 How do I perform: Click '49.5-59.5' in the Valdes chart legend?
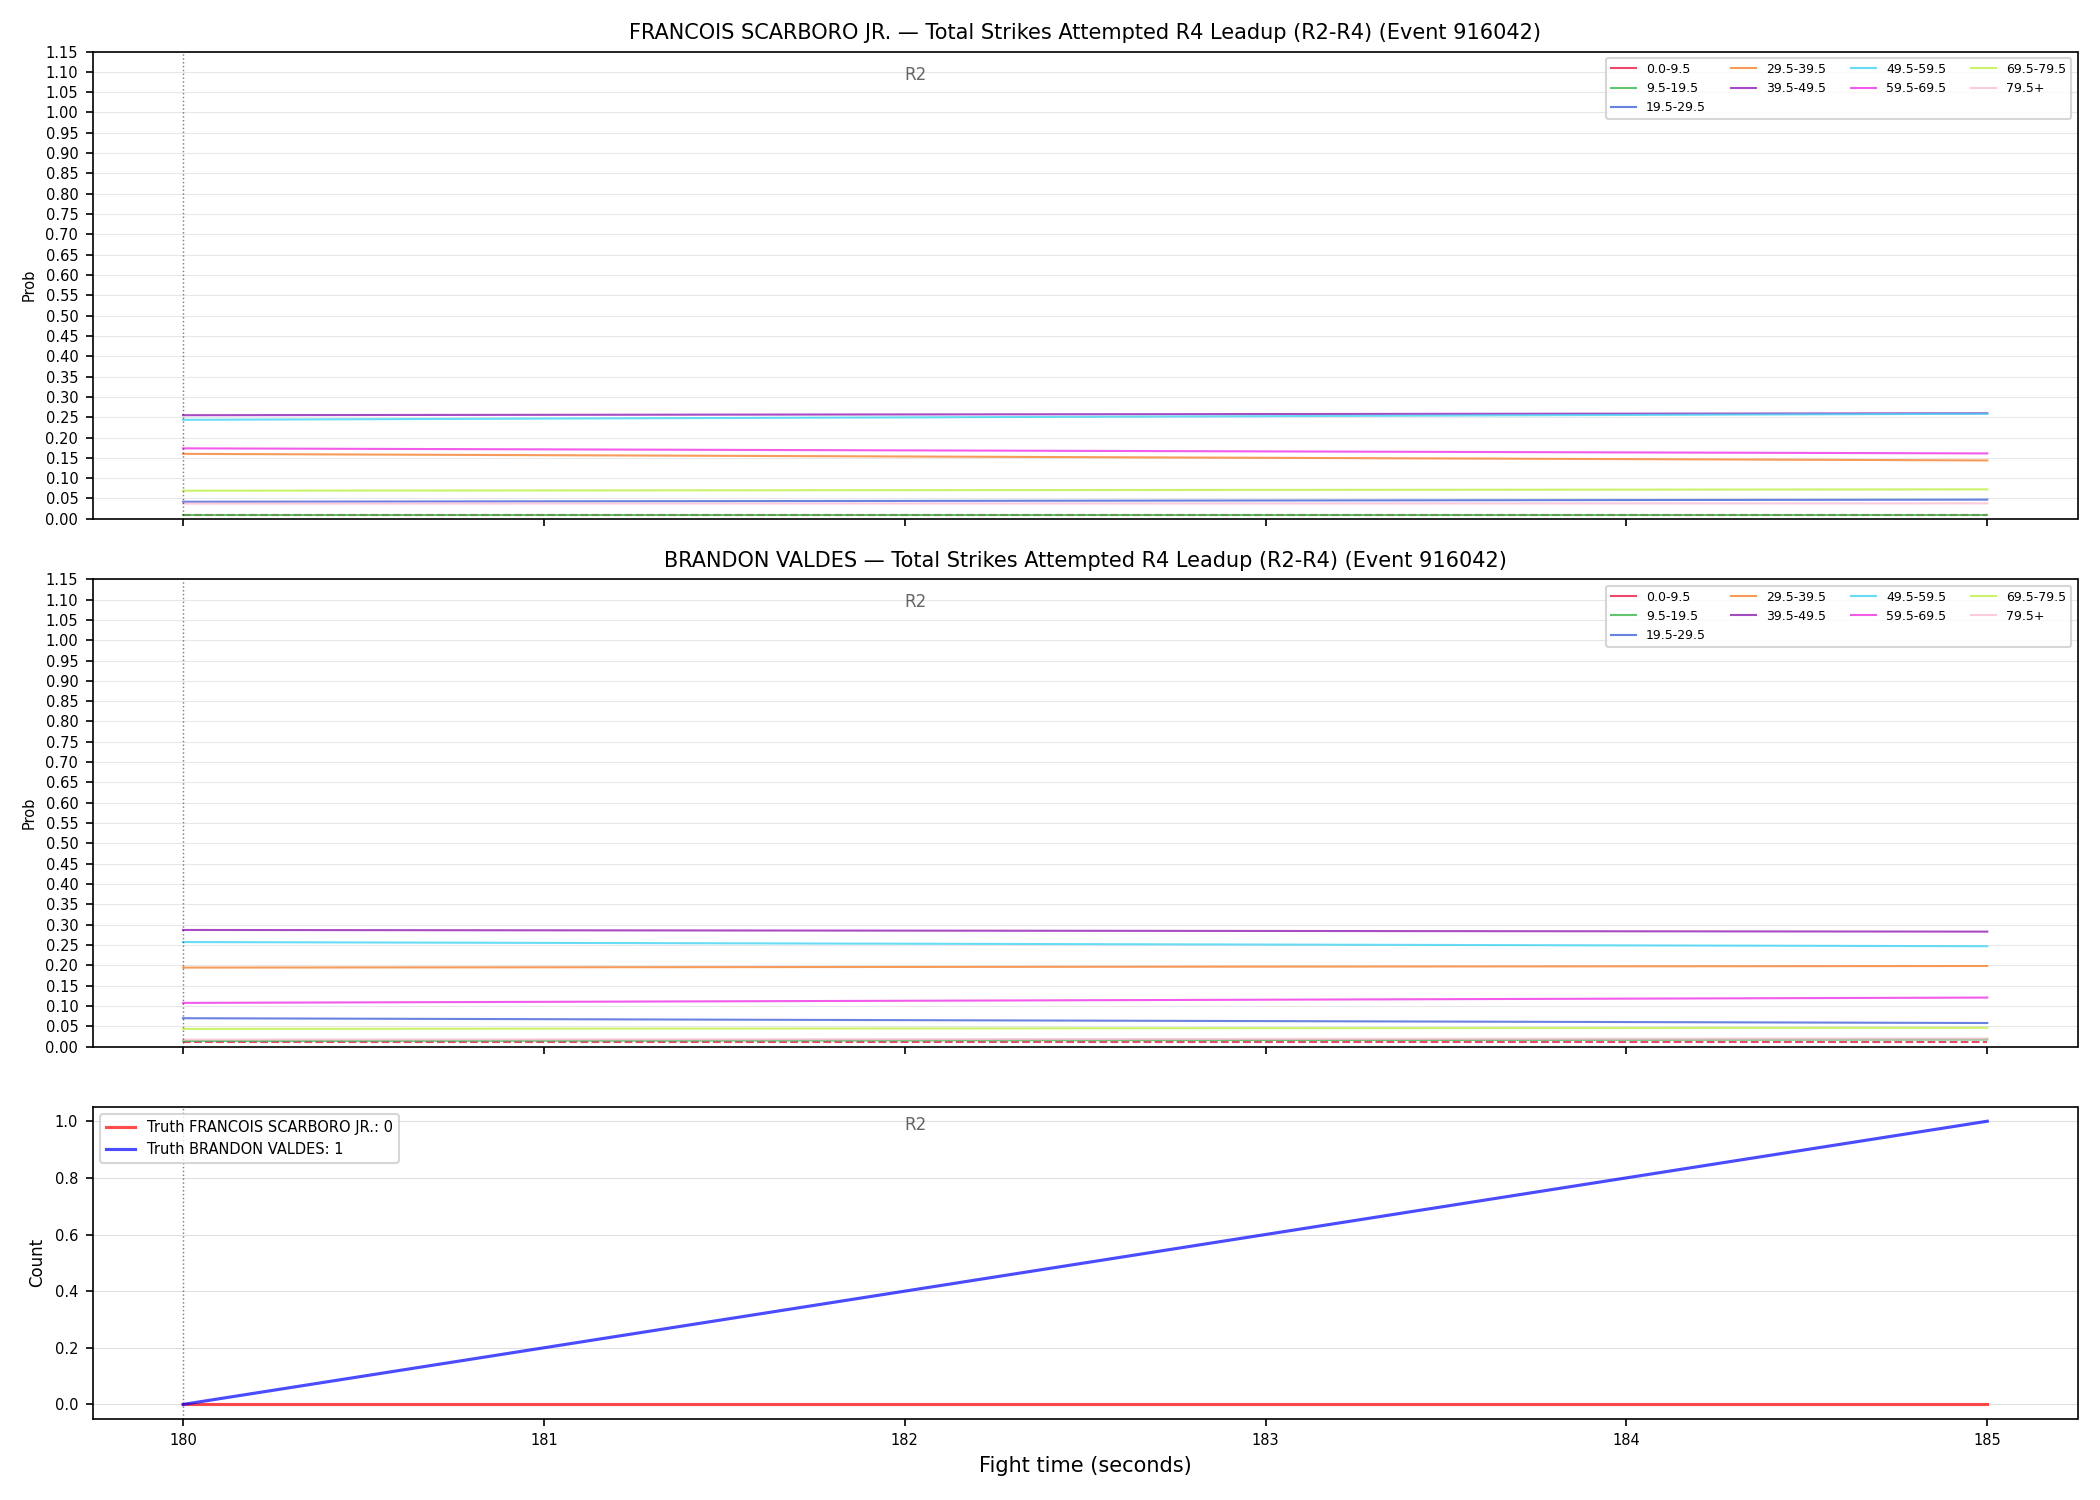pyautogui.click(x=1916, y=597)
